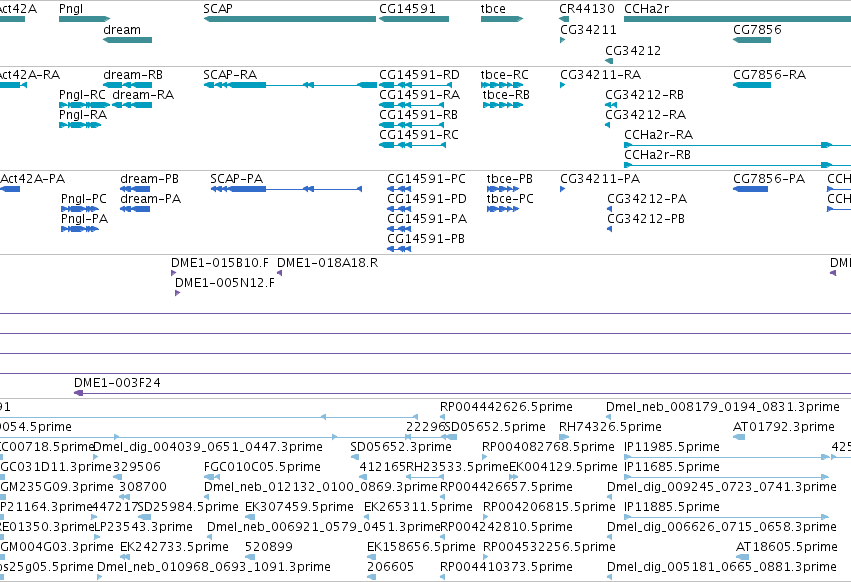Click BAC end label DME1-015B10.F
The image size is (851, 582).
pos(220,263)
